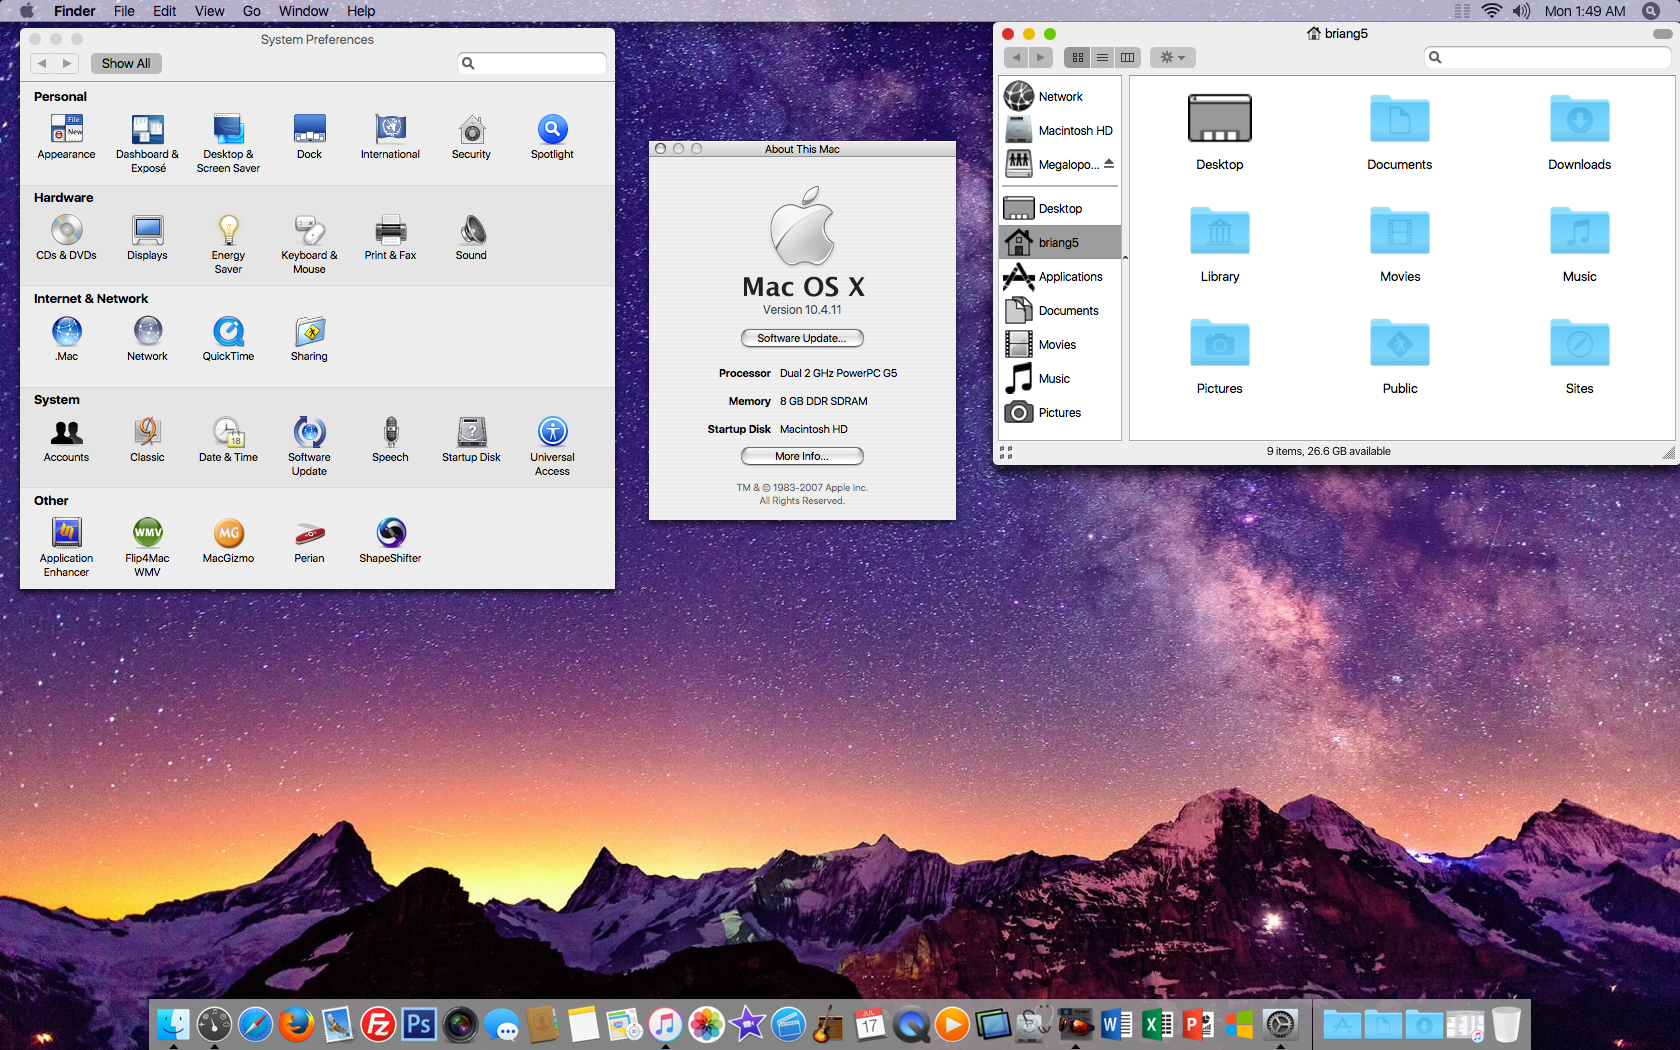Image resolution: width=1680 pixels, height=1050 pixels.
Task: Click the Finder window search field
Action: click(1547, 57)
